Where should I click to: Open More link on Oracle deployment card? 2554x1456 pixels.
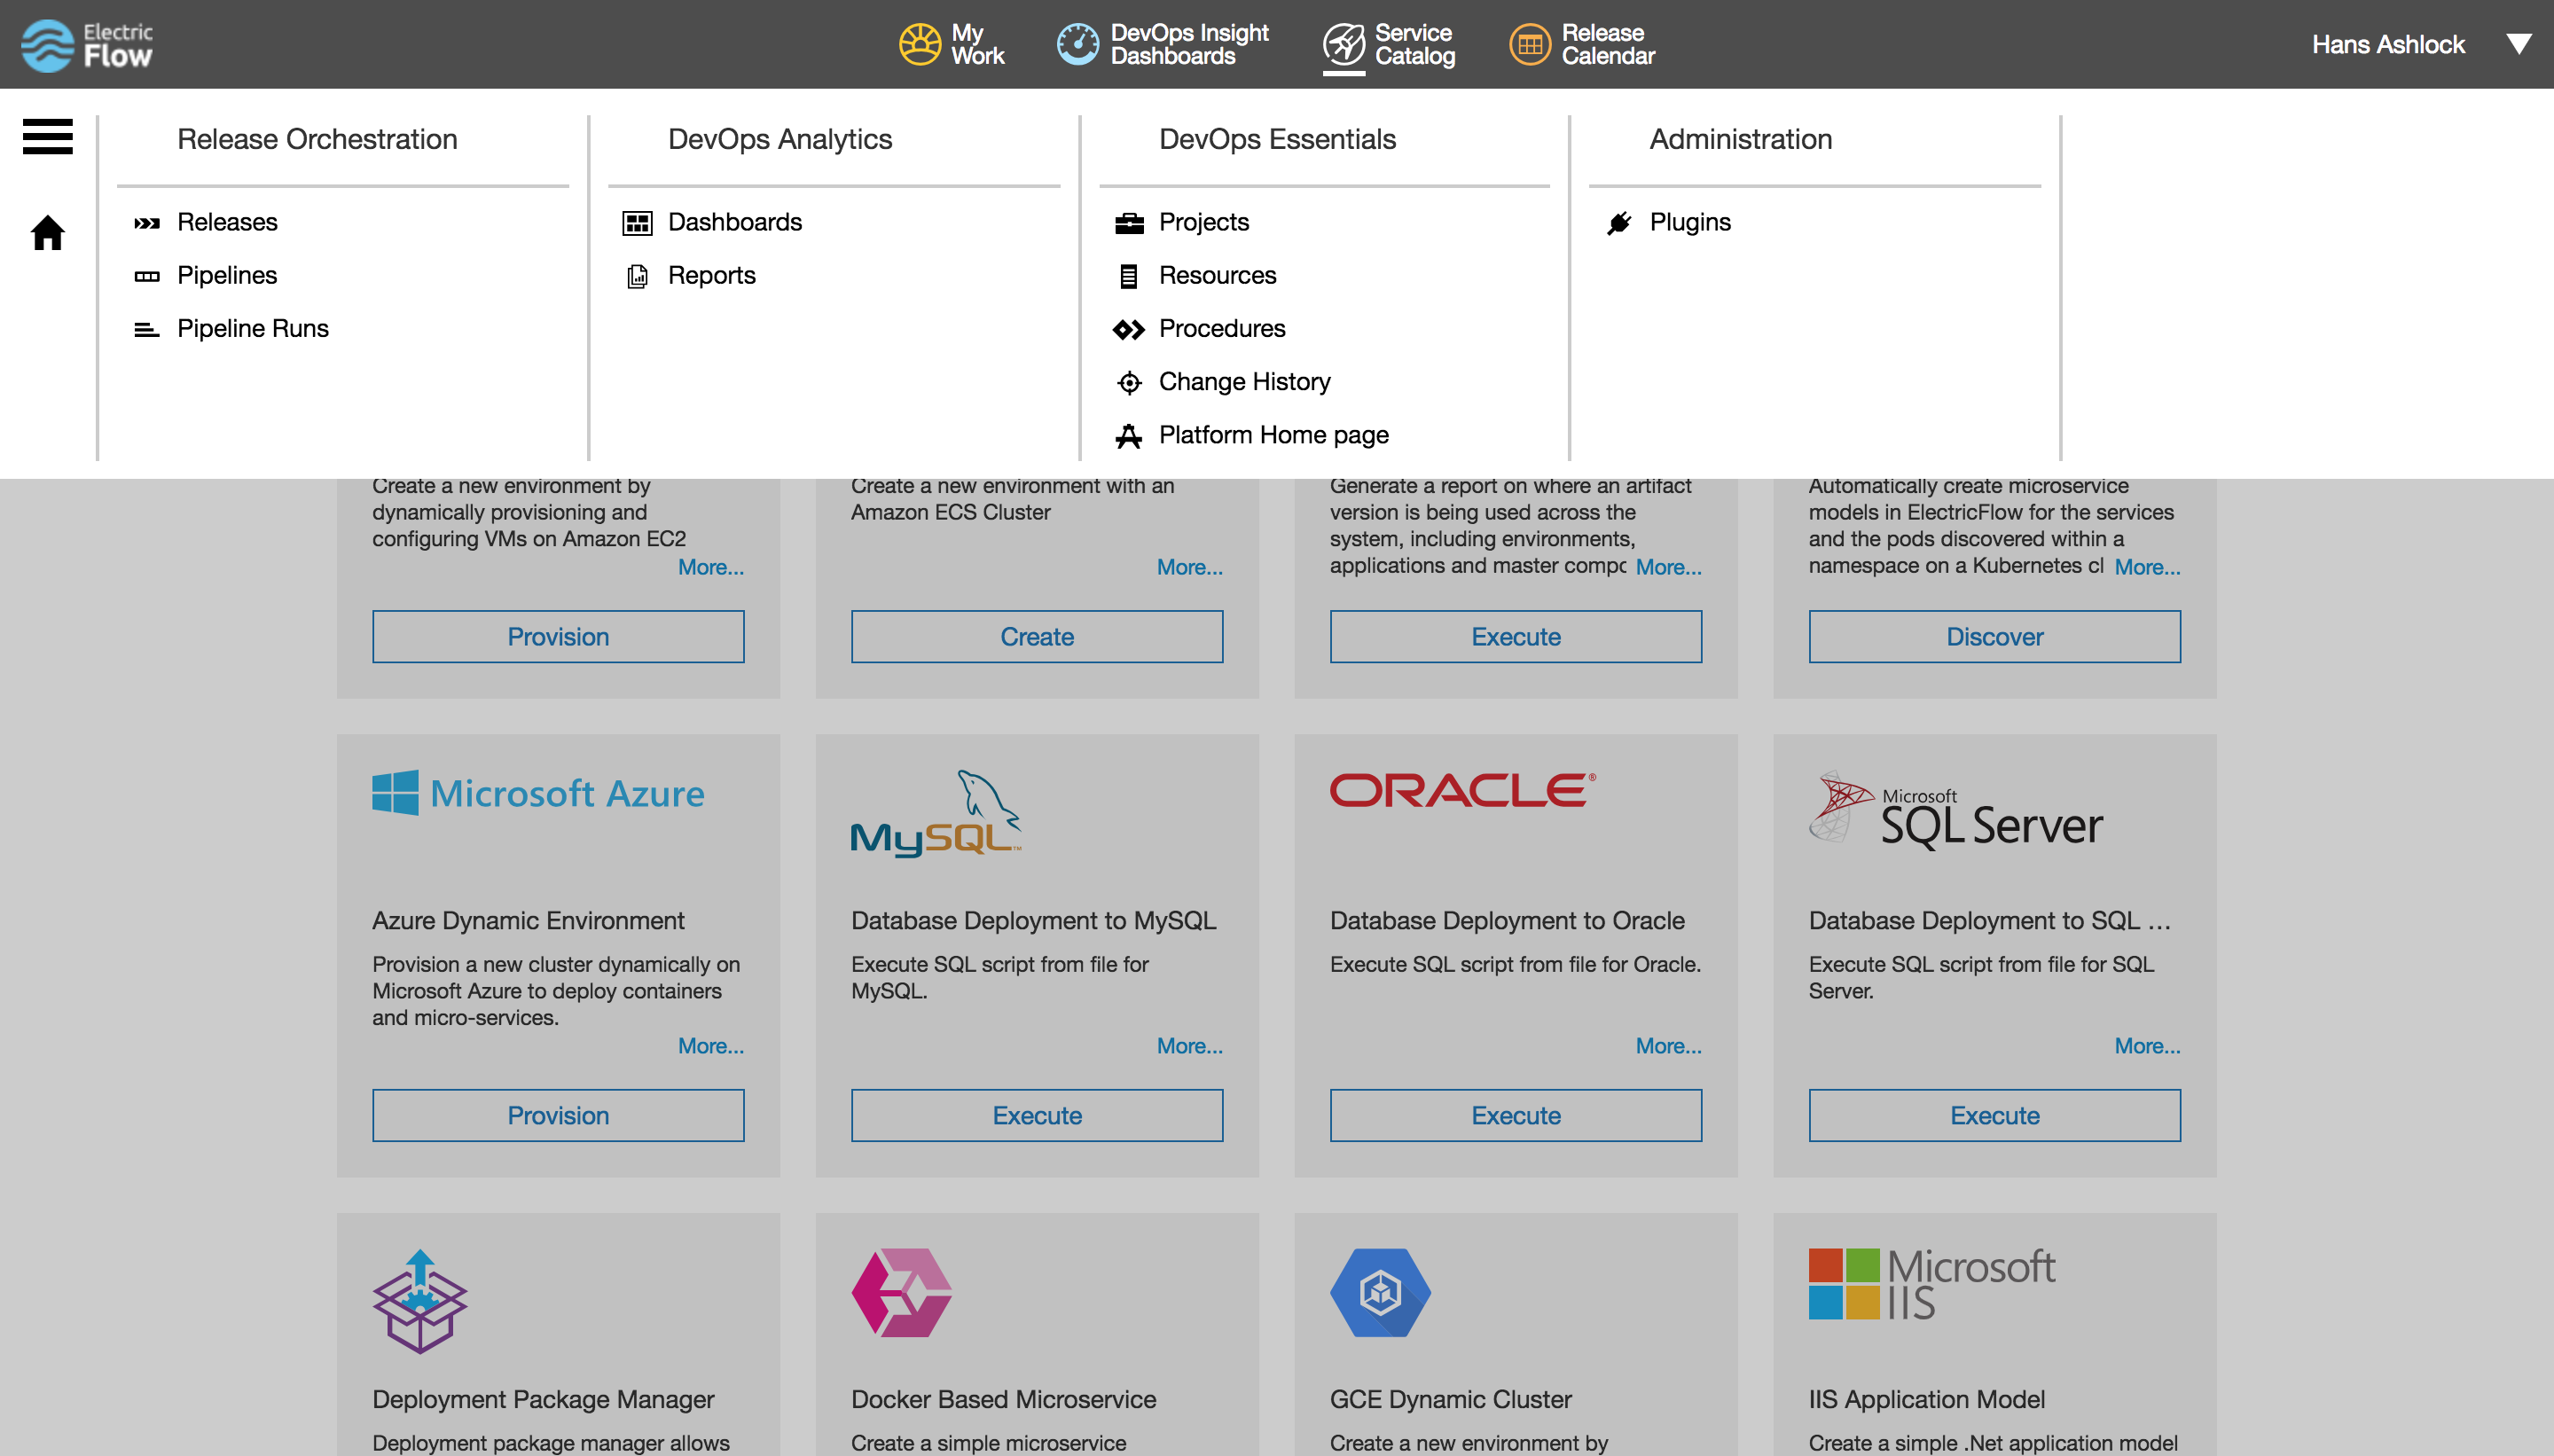tap(1669, 1046)
